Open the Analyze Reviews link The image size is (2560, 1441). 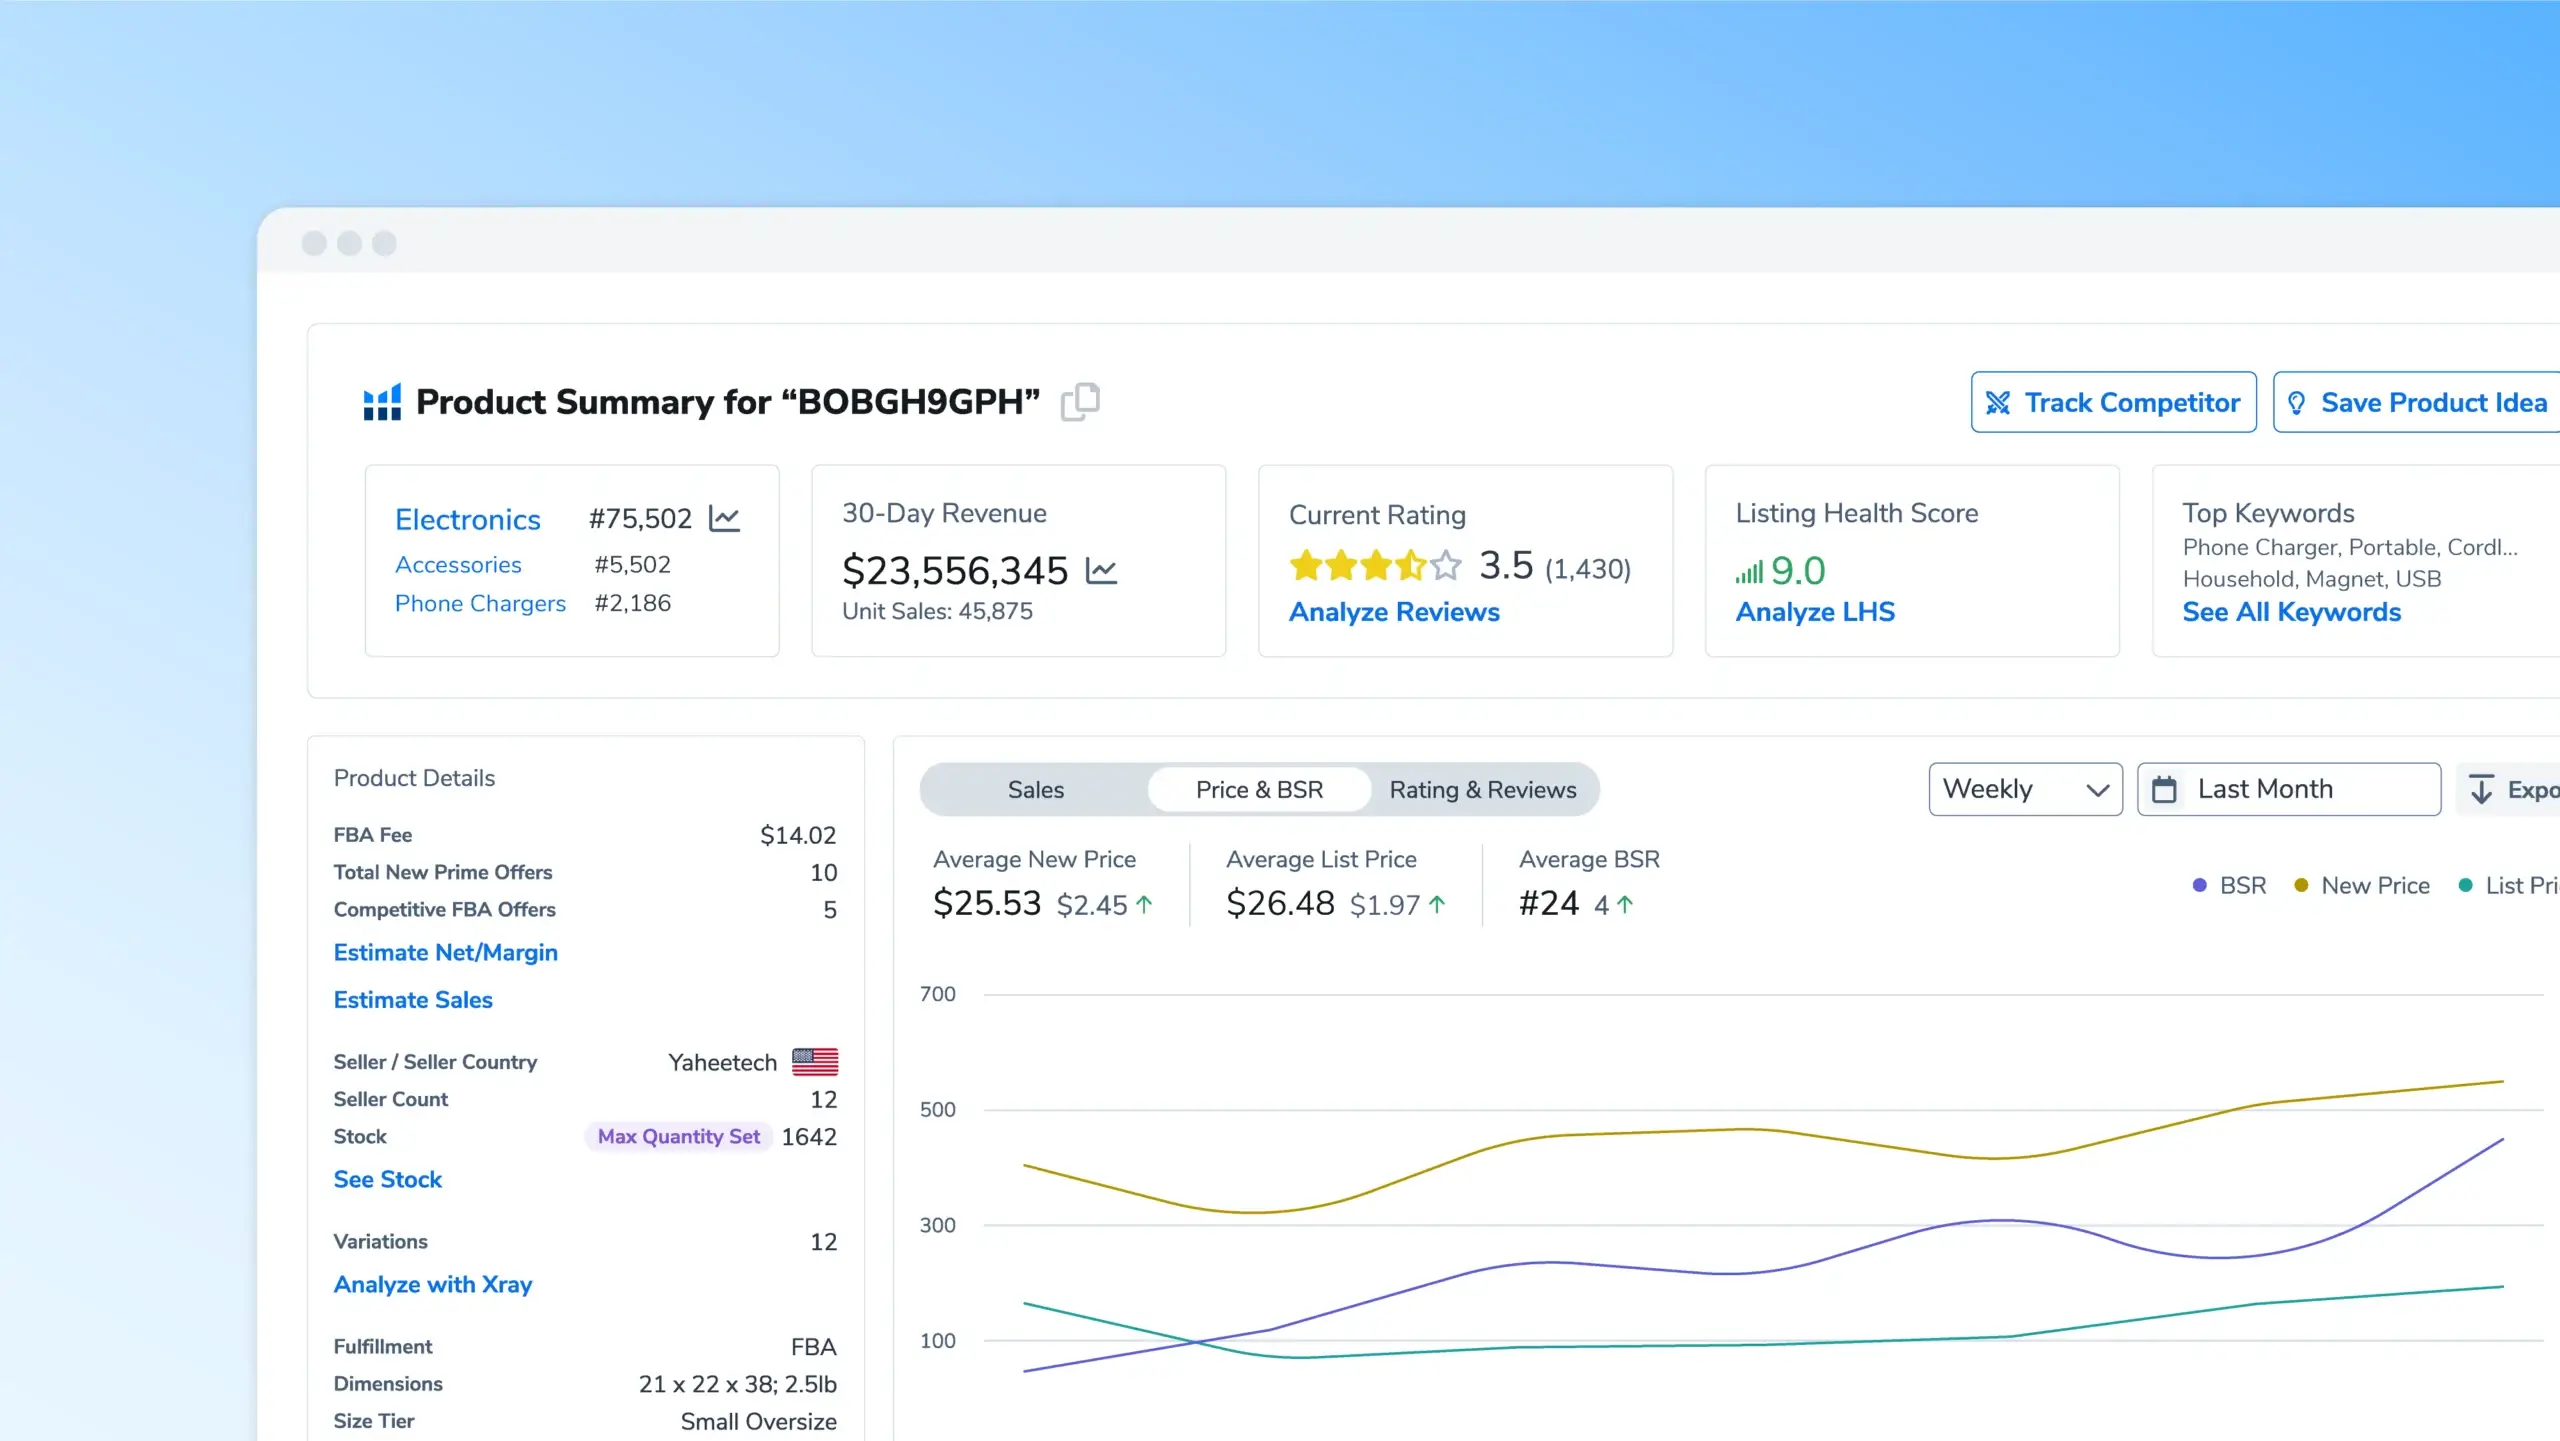coord(1394,612)
